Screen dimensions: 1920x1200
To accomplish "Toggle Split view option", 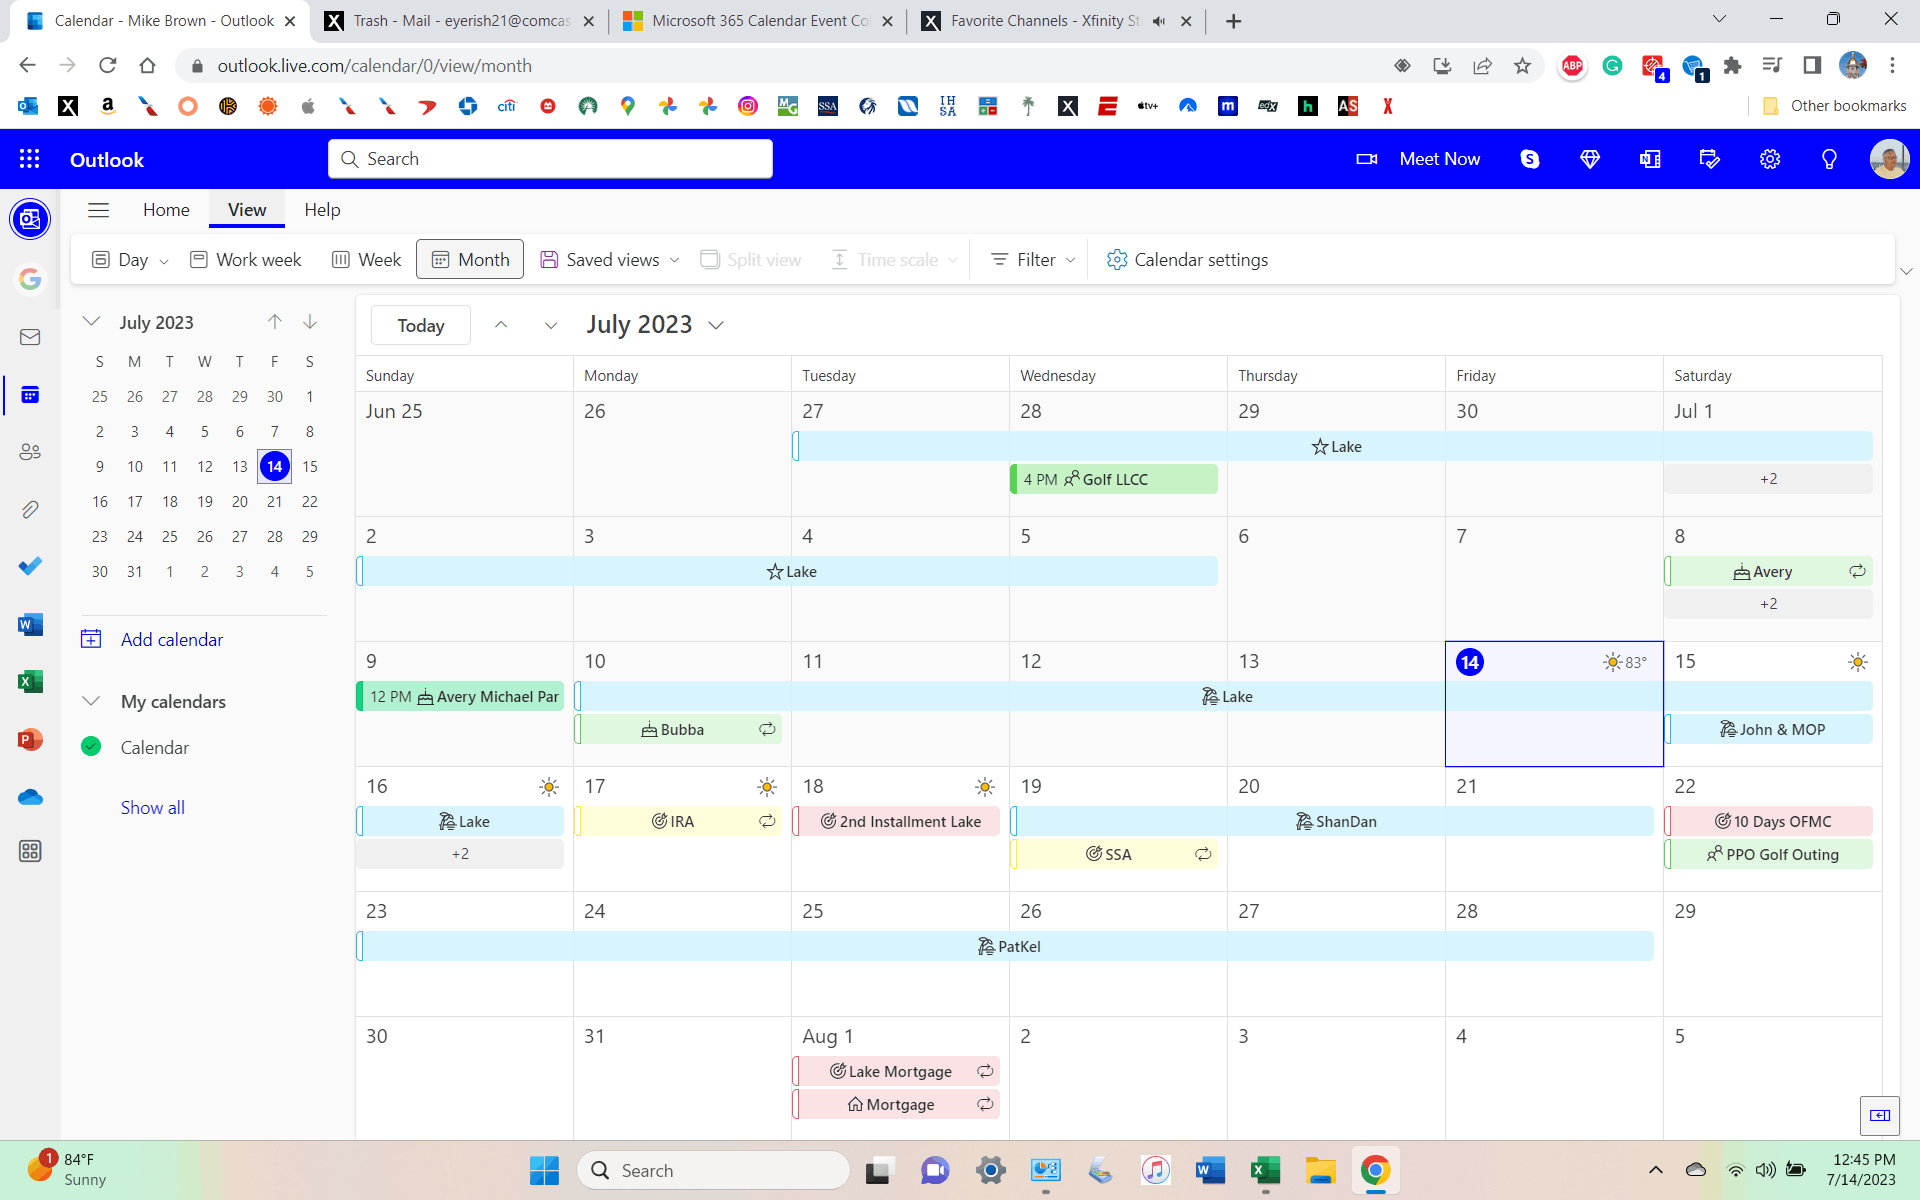I will click(751, 260).
